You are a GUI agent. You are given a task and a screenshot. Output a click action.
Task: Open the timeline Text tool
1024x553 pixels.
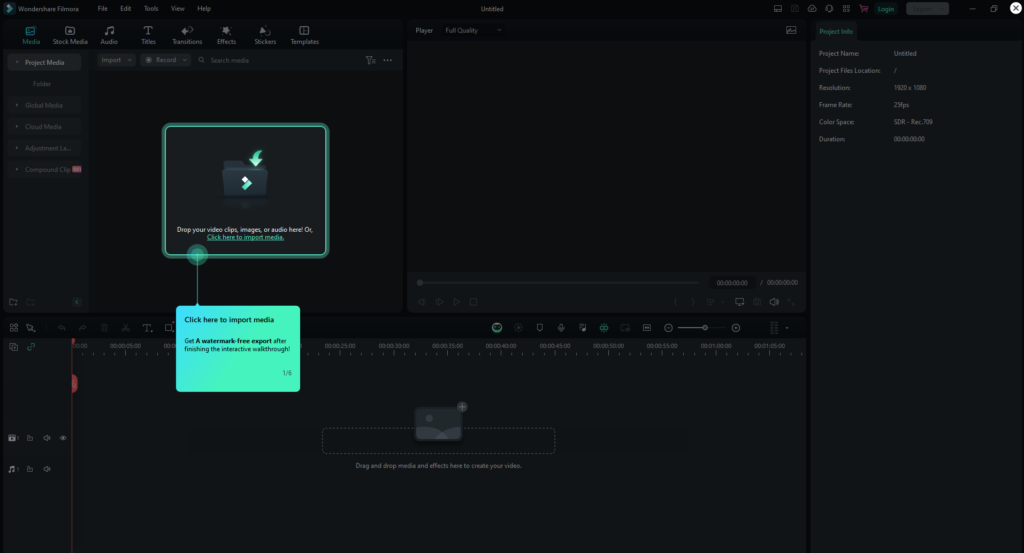[x=148, y=328]
